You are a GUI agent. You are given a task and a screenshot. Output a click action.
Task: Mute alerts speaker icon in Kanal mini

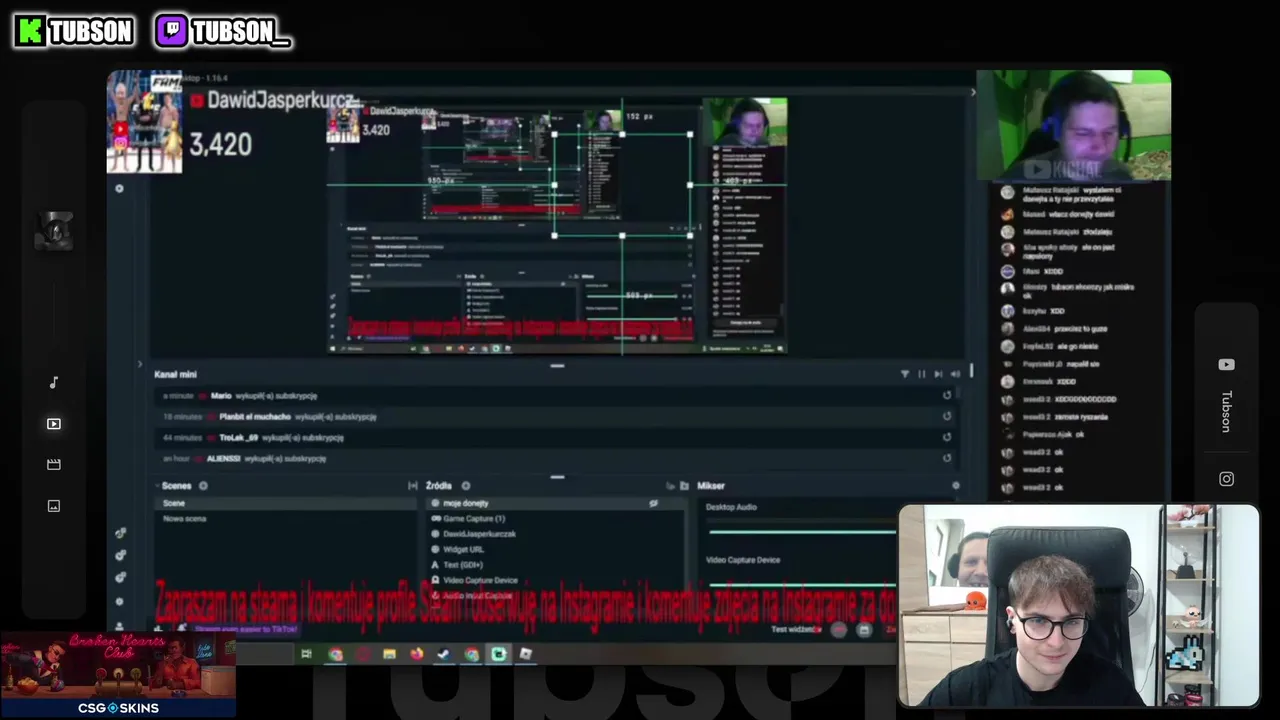(x=955, y=374)
